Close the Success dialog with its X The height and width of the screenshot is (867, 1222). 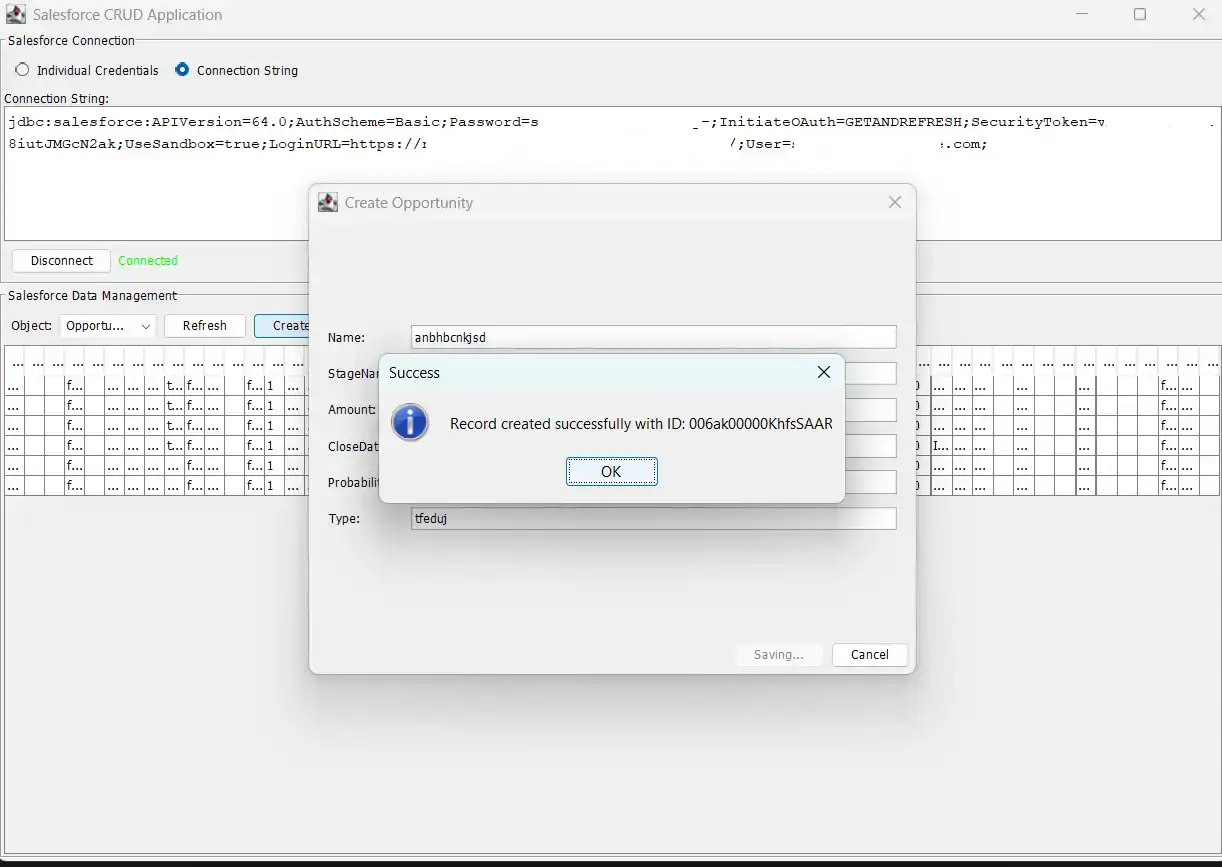click(823, 372)
